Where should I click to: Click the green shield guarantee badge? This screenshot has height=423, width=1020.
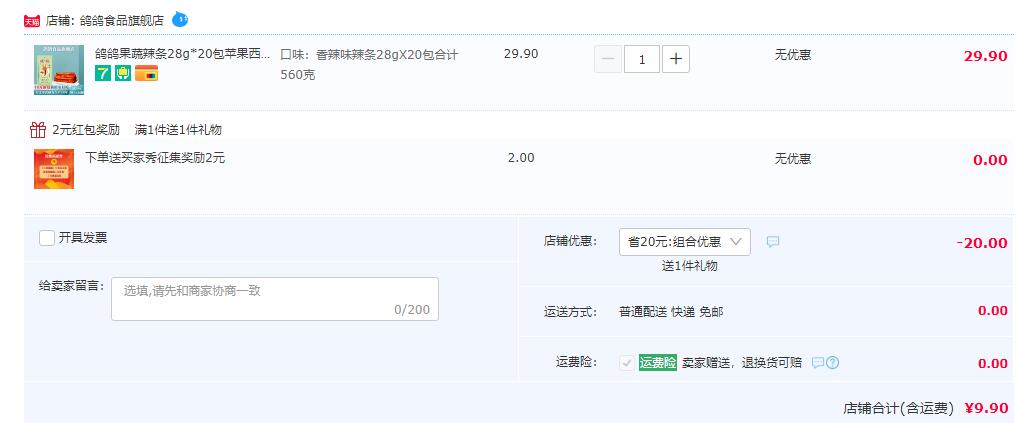point(123,74)
